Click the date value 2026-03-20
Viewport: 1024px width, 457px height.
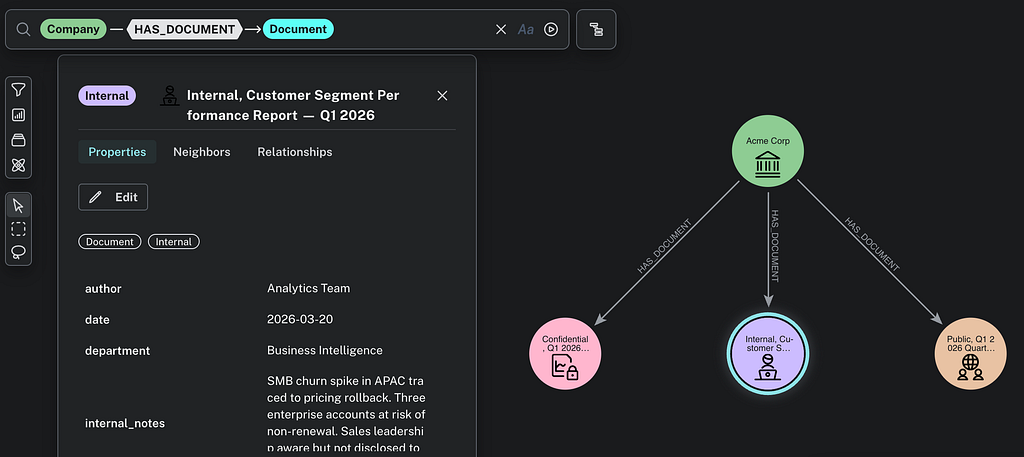(300, 319)
